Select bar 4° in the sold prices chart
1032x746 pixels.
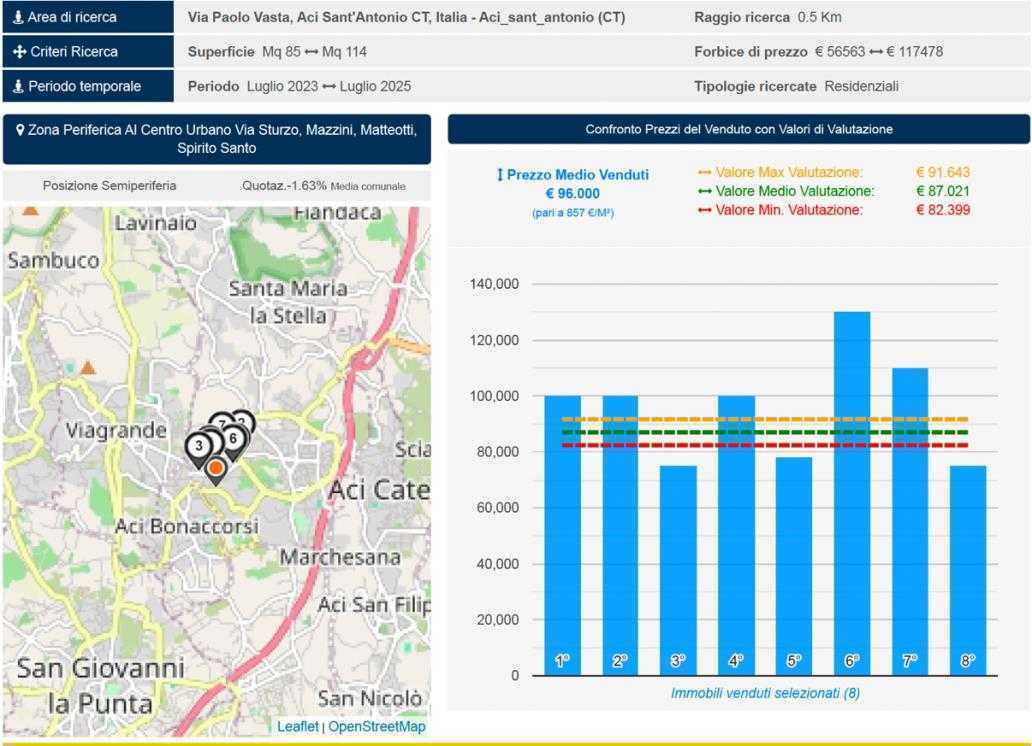pos(736,535)
